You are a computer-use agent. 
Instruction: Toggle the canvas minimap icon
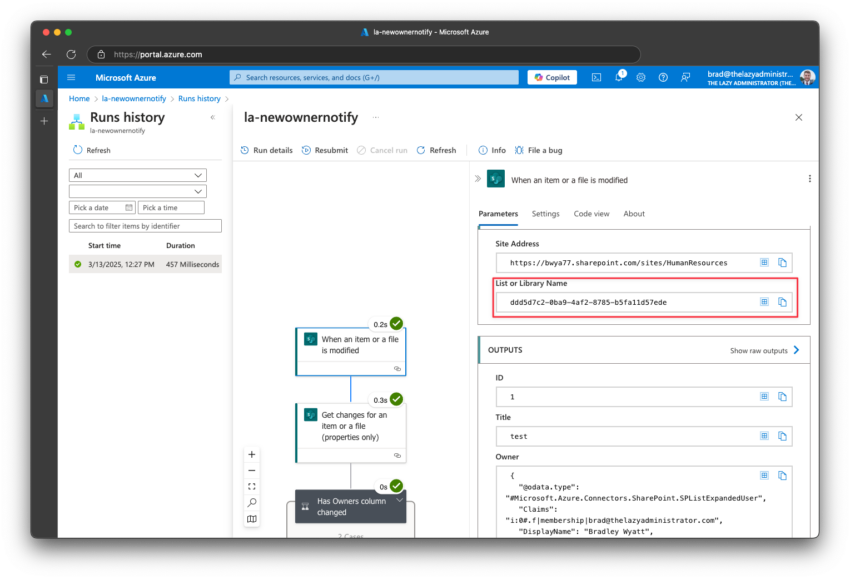252,519
